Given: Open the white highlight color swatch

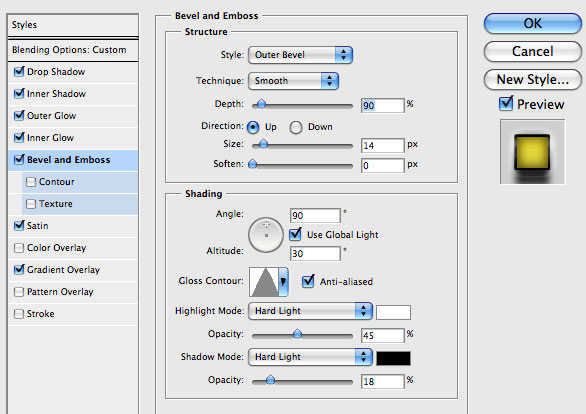Looking at the screenshot, I should click(393, 312).
